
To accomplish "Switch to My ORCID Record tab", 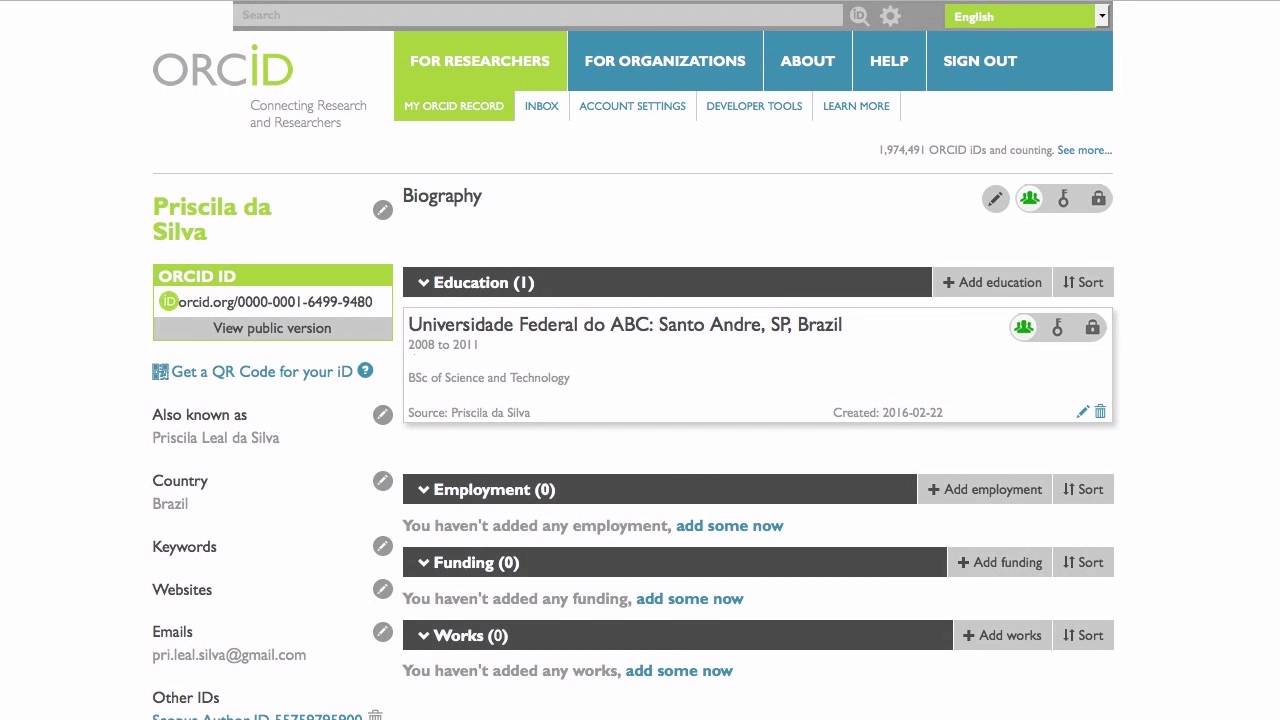I will [x=454, y=106].
